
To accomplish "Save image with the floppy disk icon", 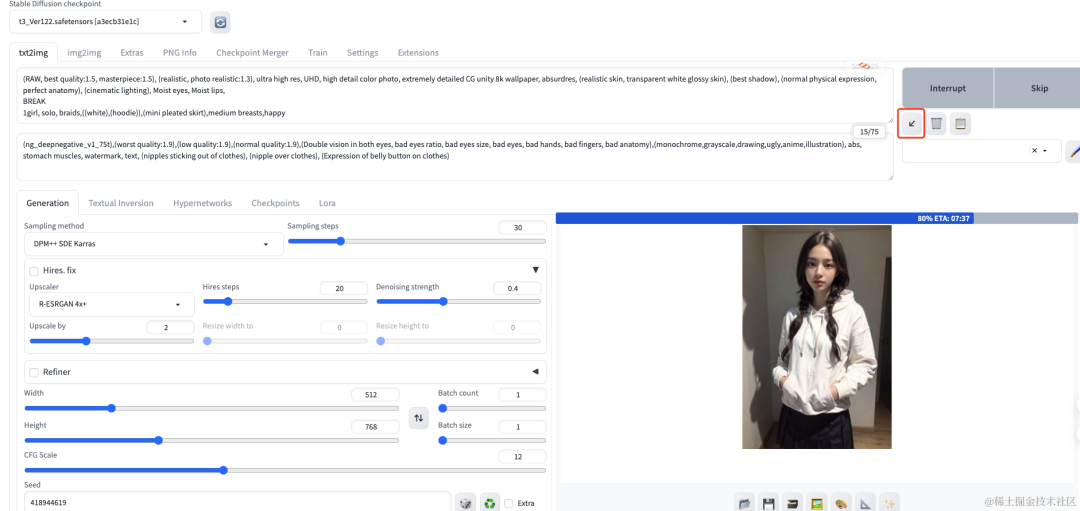I will point(769,503).
